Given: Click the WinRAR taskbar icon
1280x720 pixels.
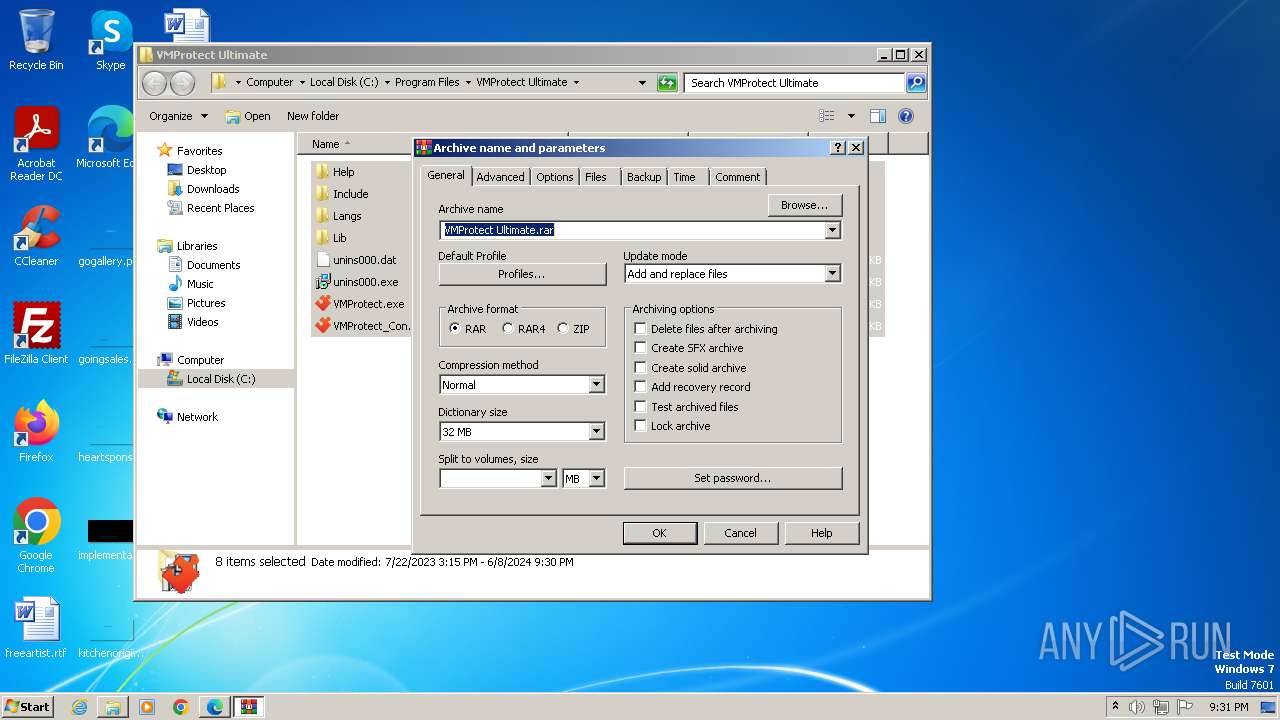Looking at the screenshot, I should [x=249, y=707].
